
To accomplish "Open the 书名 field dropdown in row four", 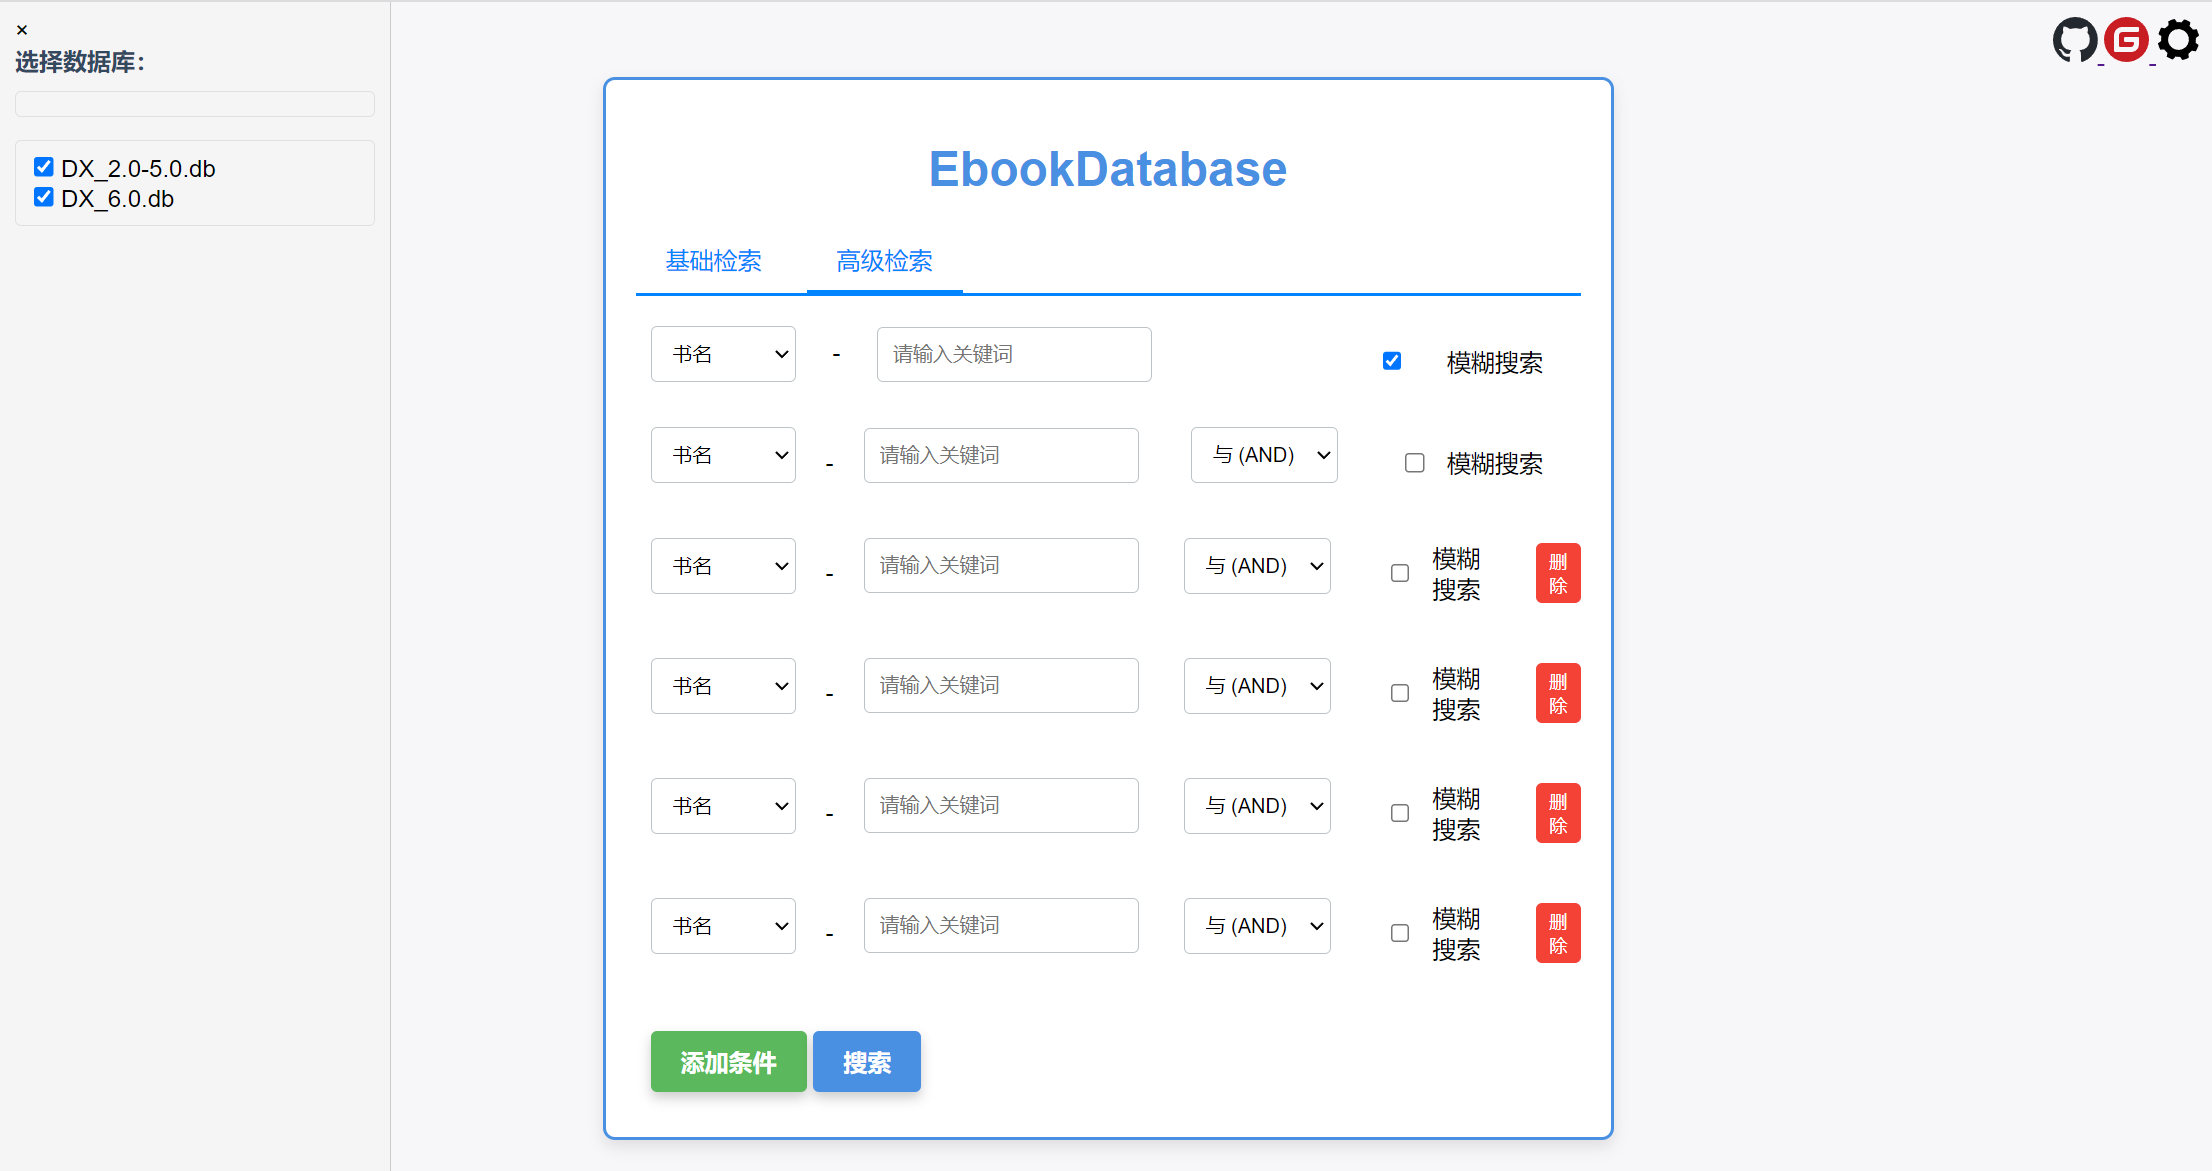I will (723, 686).
